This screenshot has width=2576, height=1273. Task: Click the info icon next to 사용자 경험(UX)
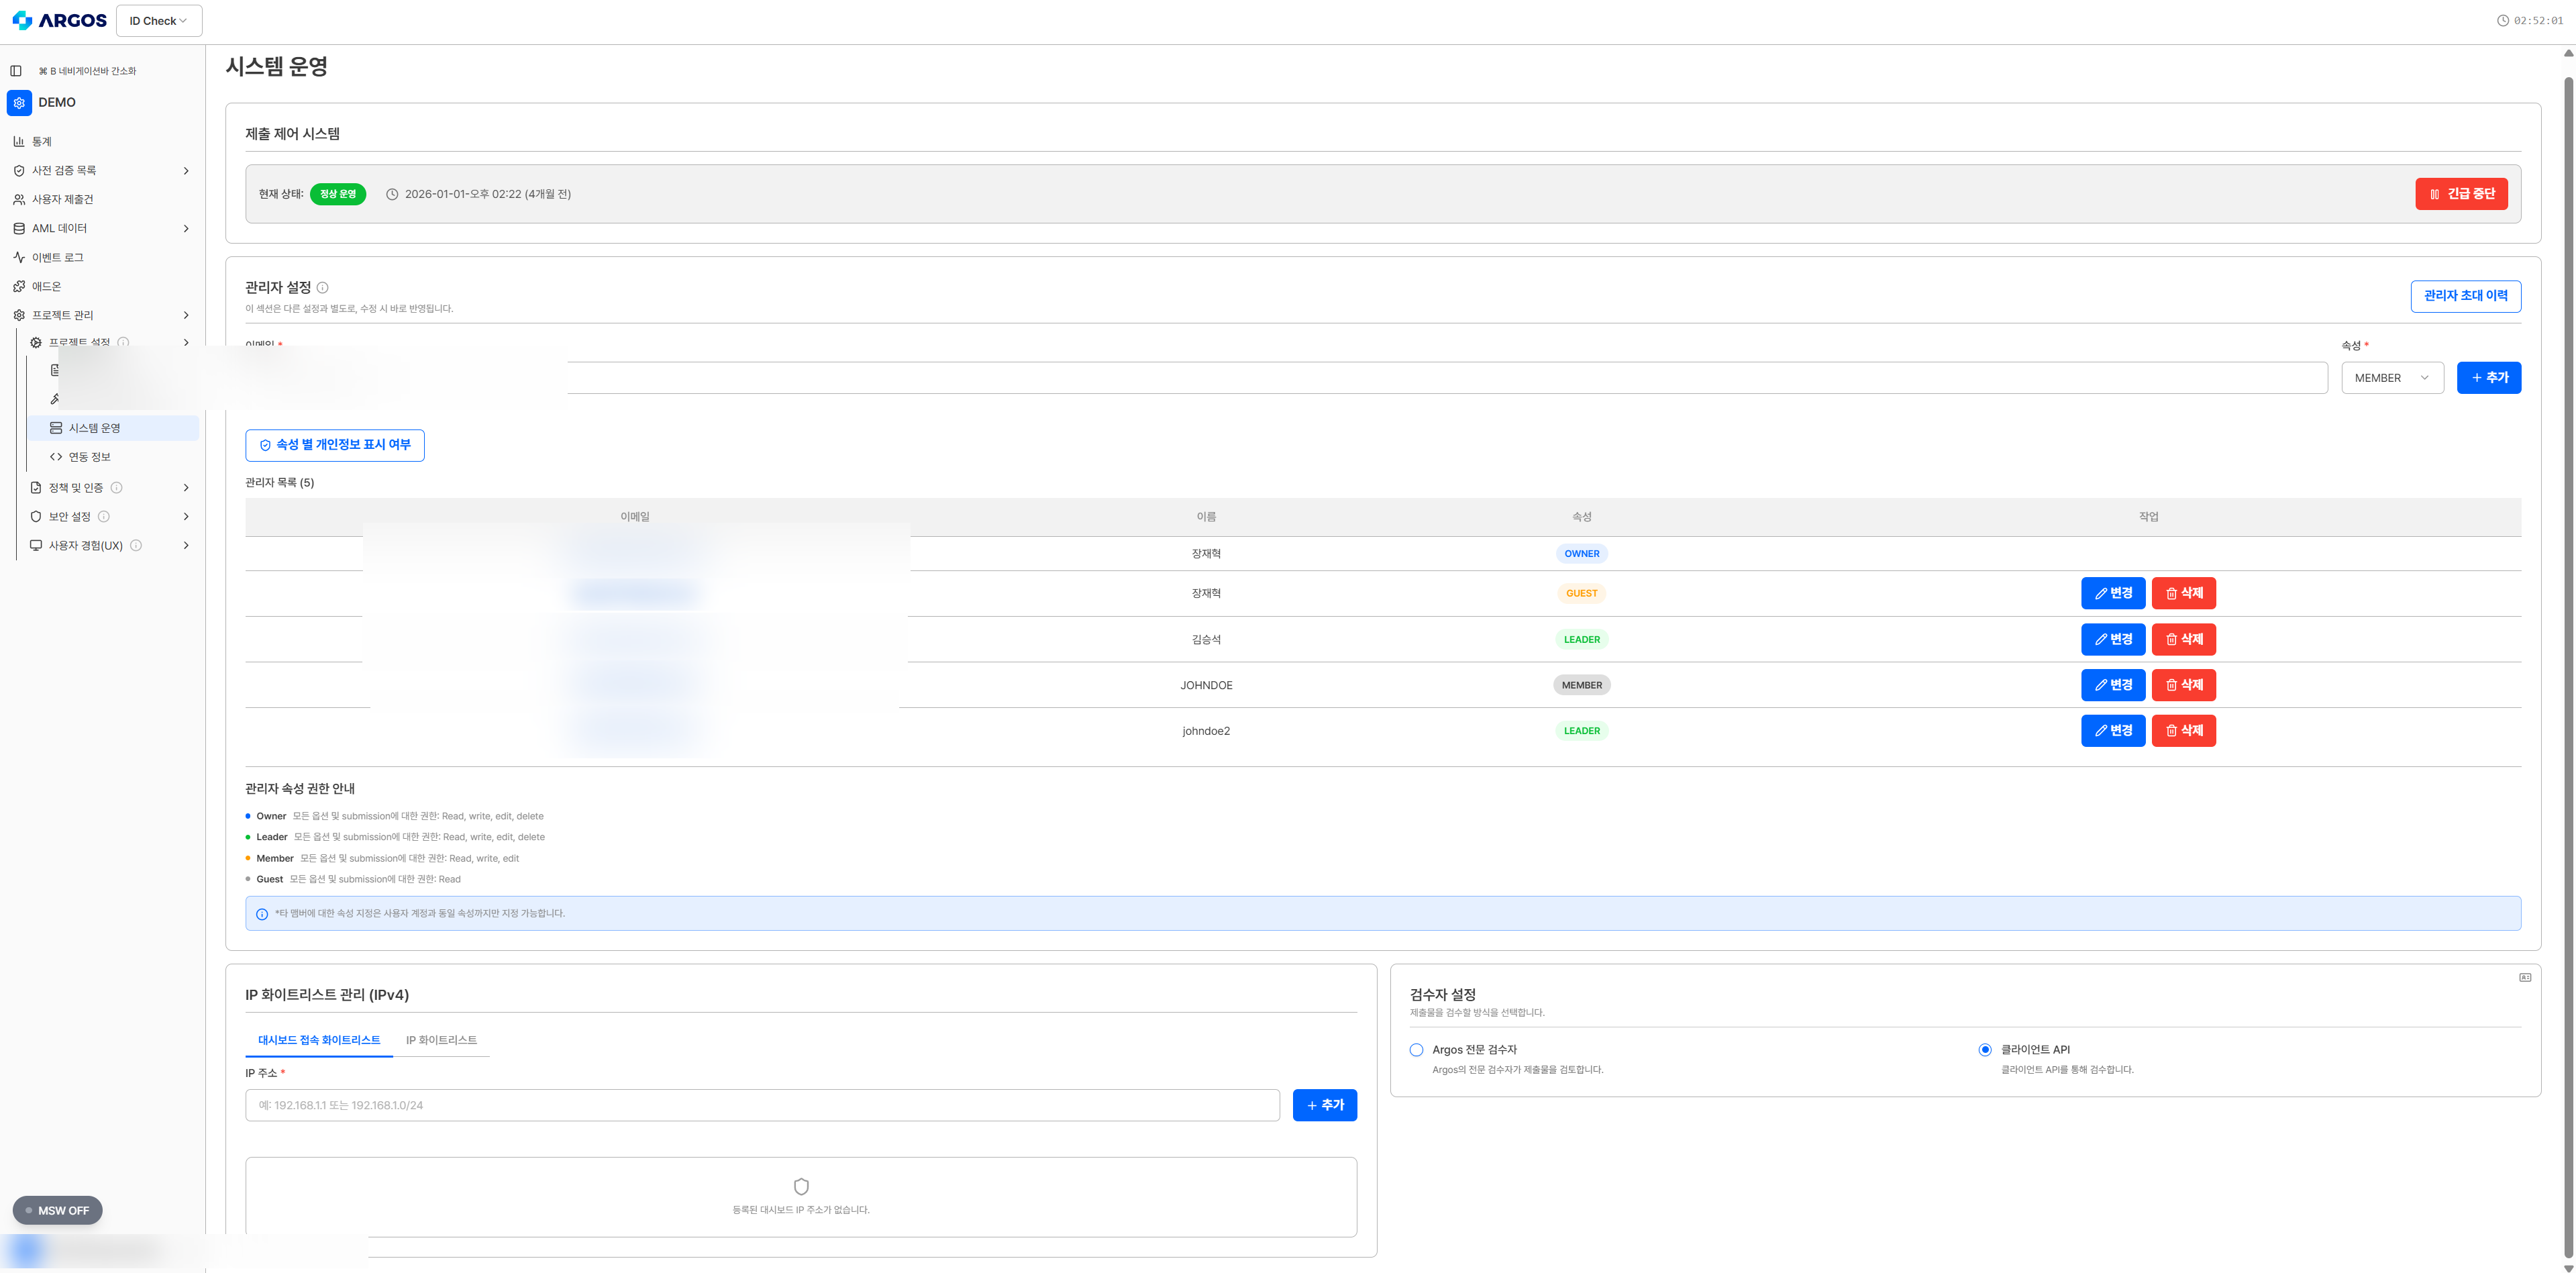[x=136, y=546]
